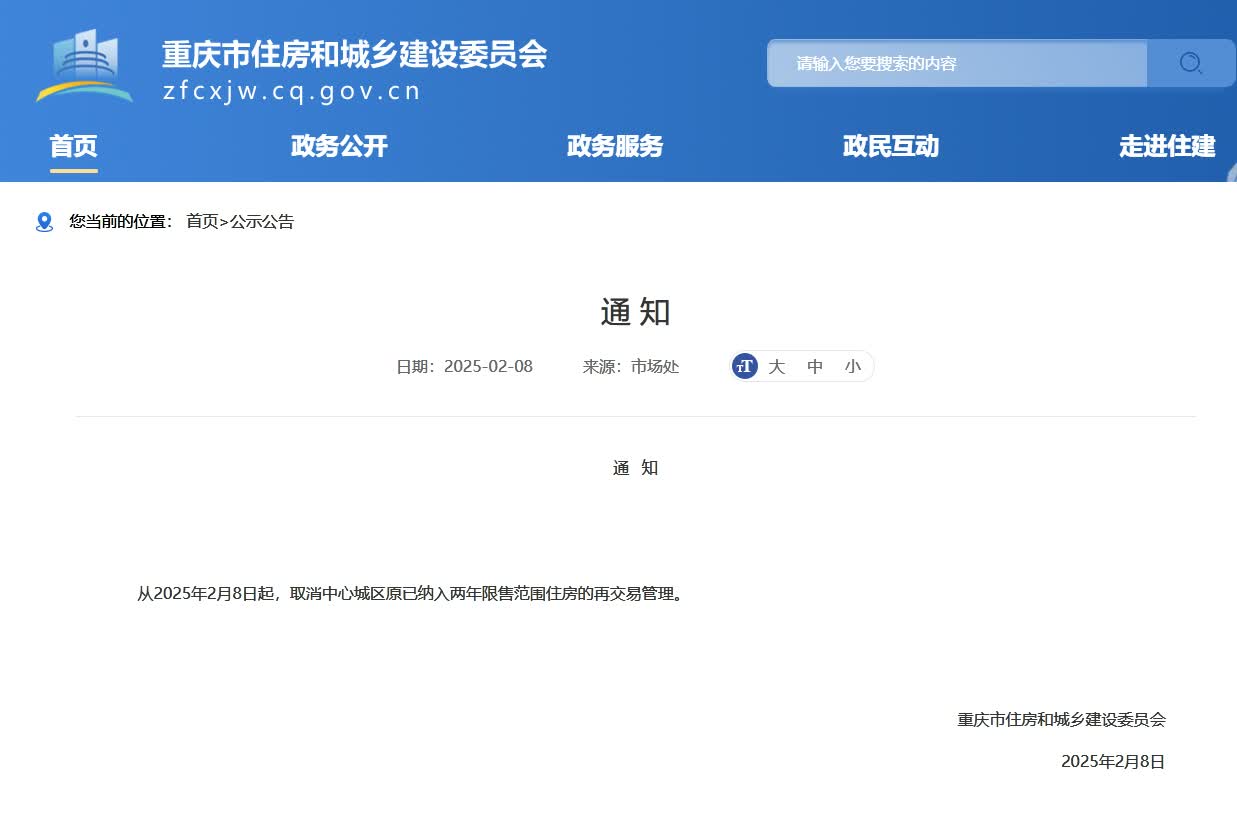This screenshot has width=1237, height=817.
Task: Click the zfcxjw.cq.gov.cn site address text
Action: coord(291,92)
